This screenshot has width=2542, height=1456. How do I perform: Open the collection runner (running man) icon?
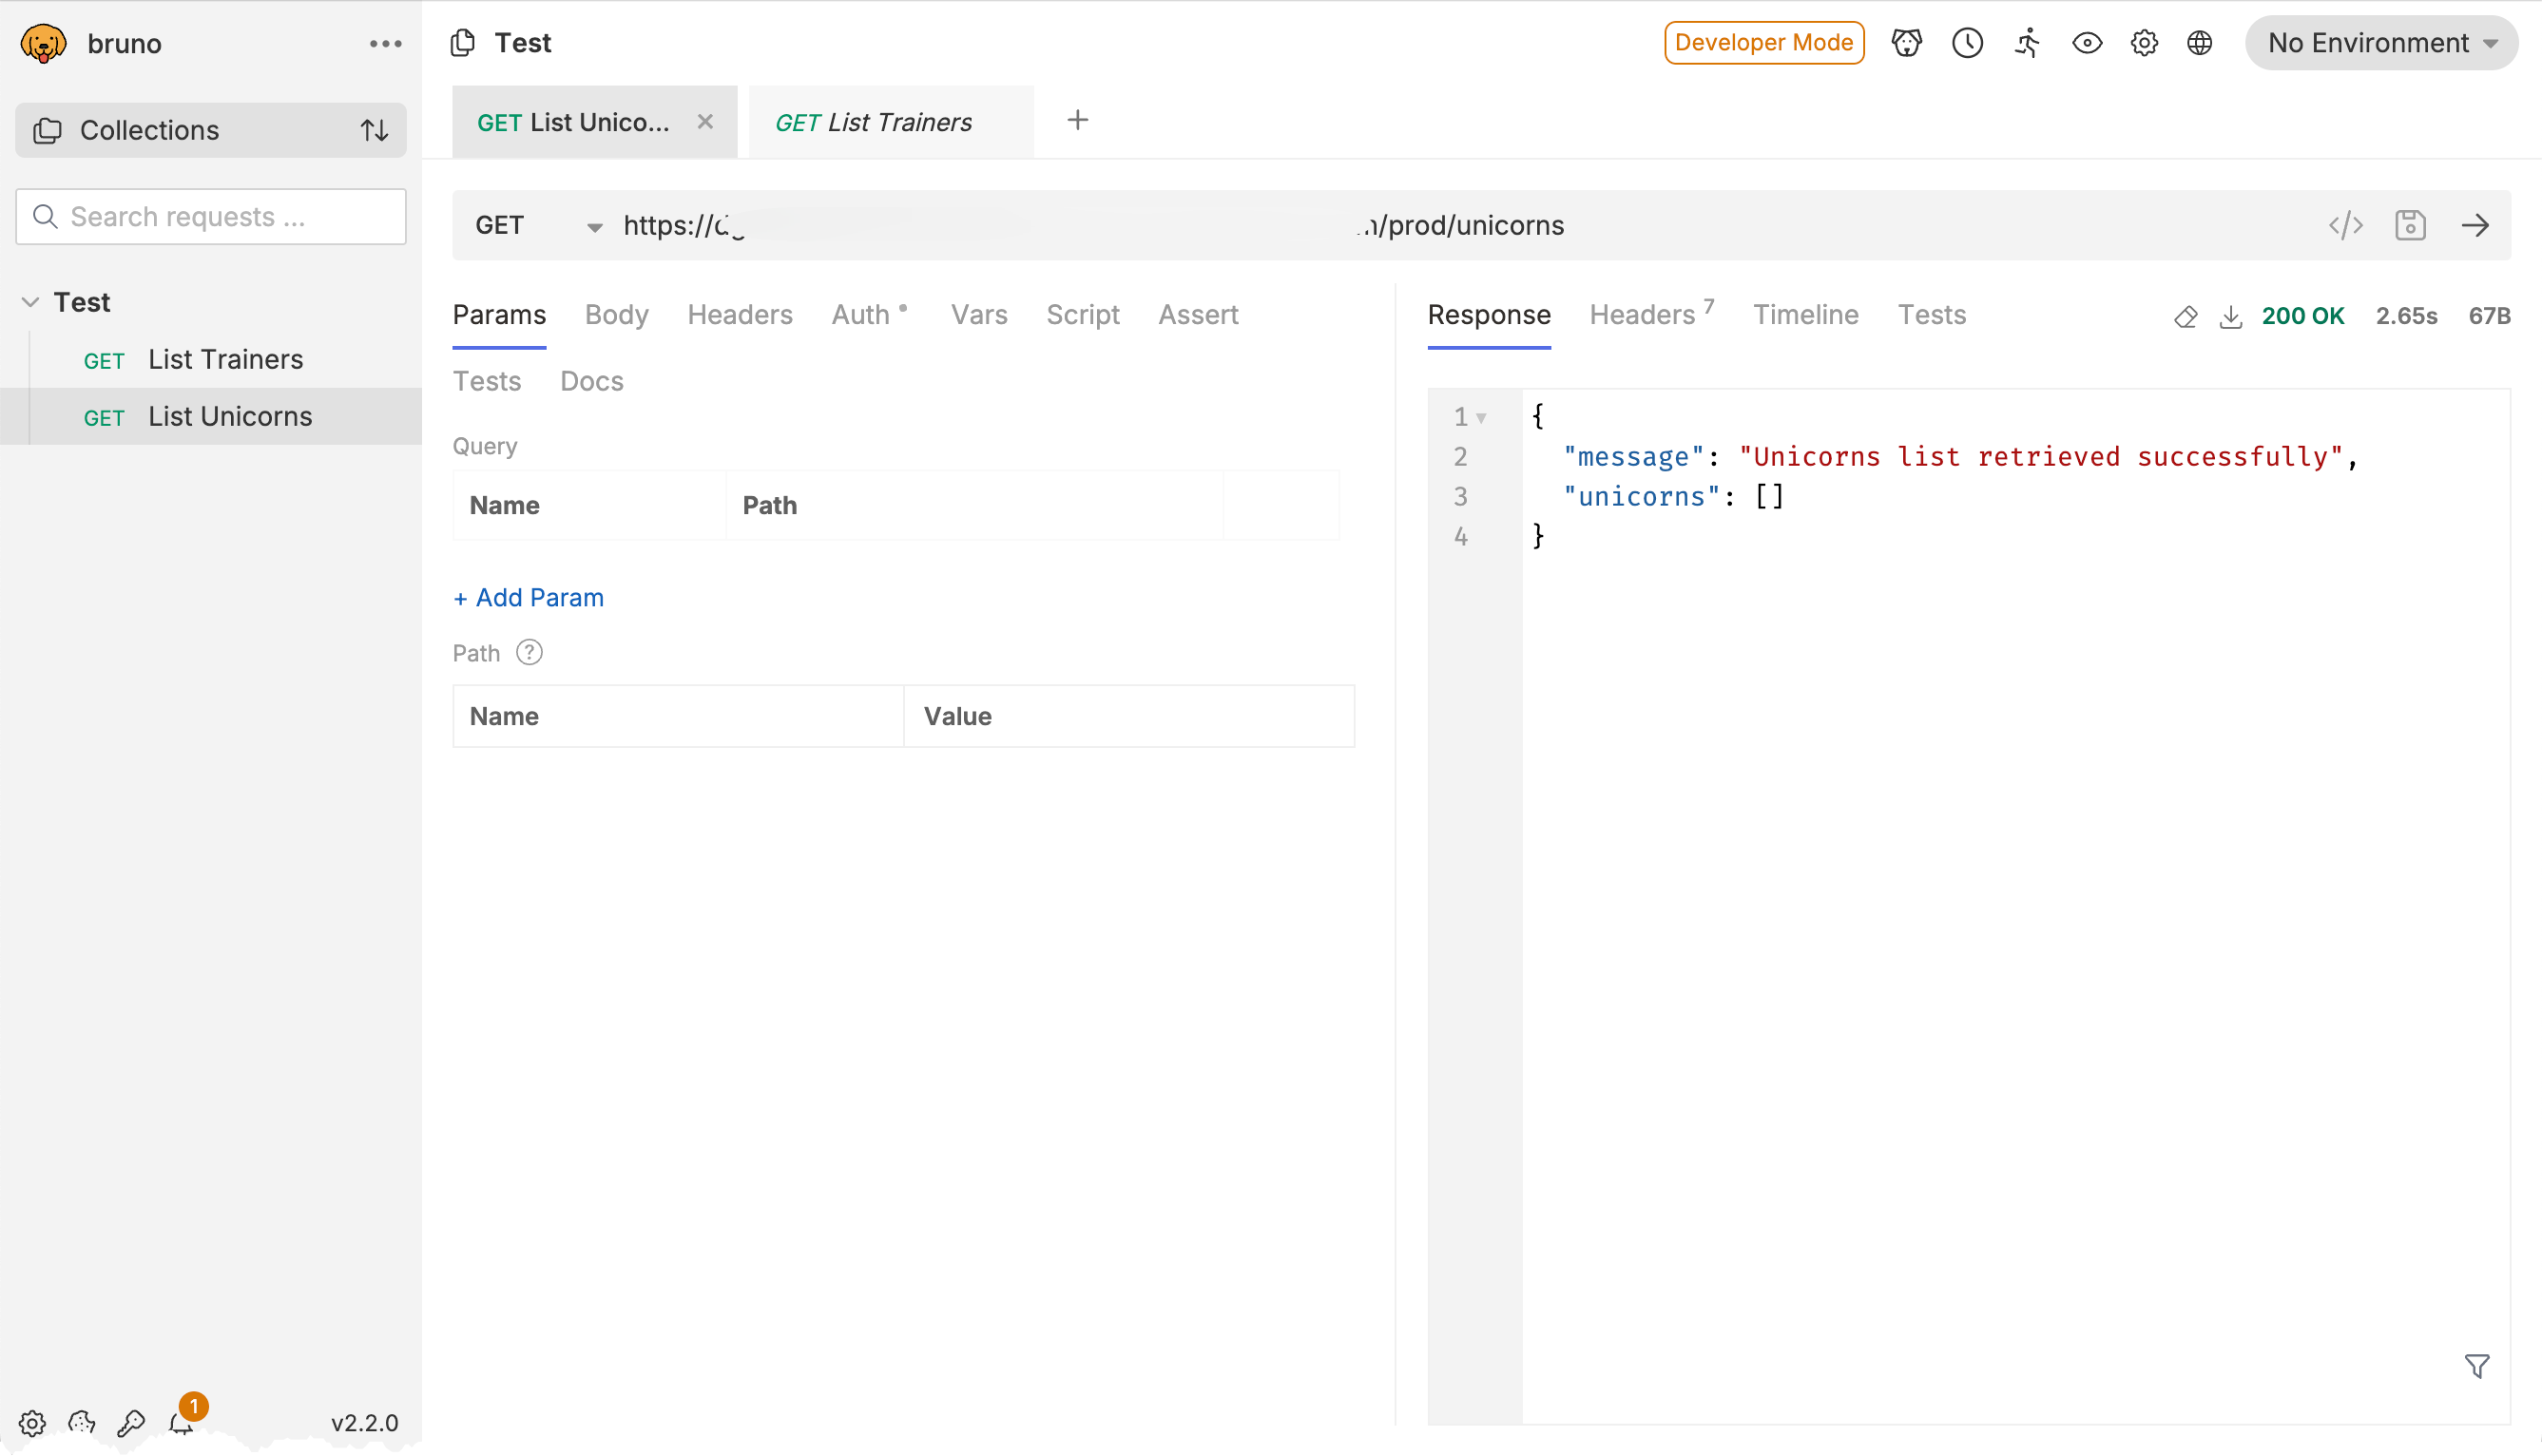[2027, 43]
